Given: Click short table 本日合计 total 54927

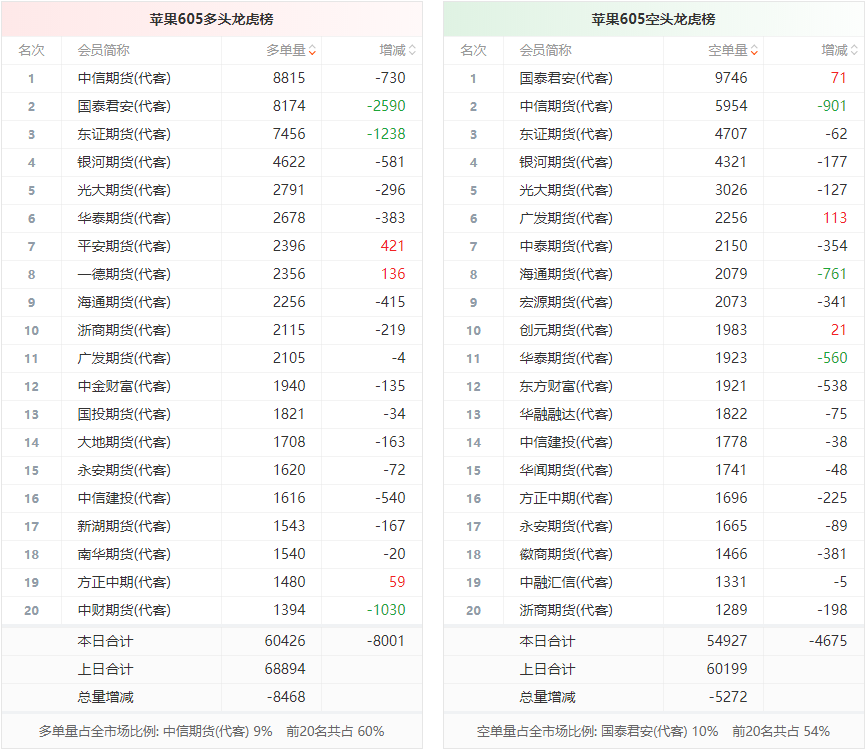Looking at the screenshot, I should (x=727, y=641).
